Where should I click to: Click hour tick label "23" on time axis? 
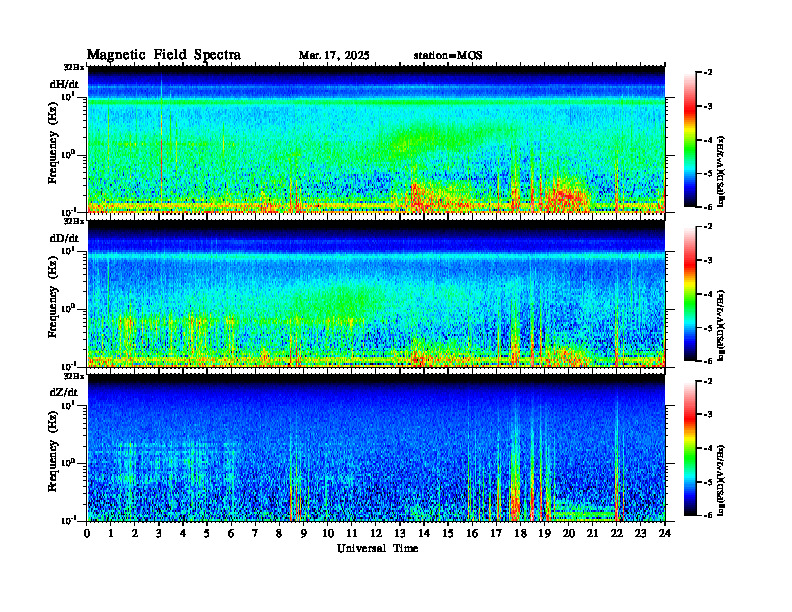[640, 533]
